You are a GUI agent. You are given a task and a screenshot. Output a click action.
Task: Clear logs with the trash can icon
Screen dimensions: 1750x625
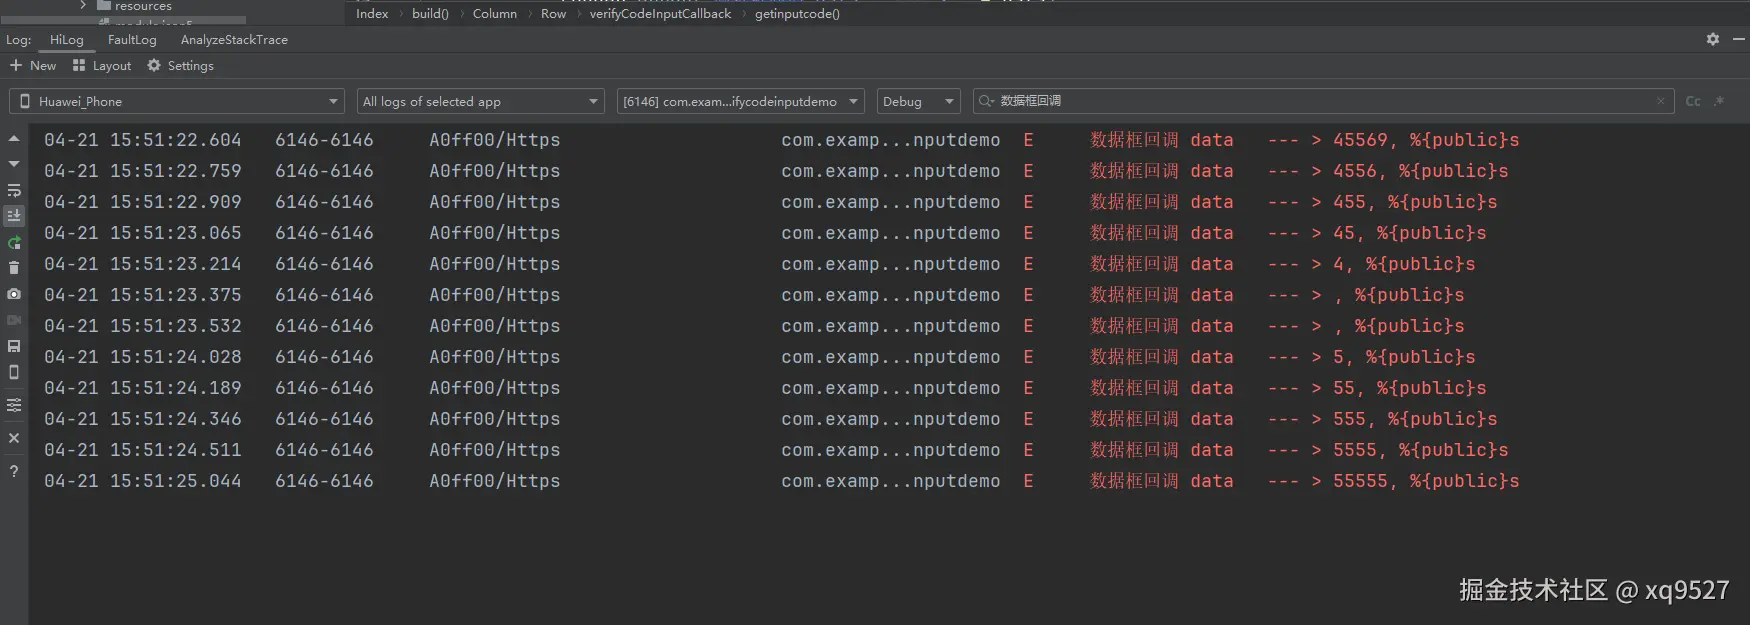(x=14, y=268)
